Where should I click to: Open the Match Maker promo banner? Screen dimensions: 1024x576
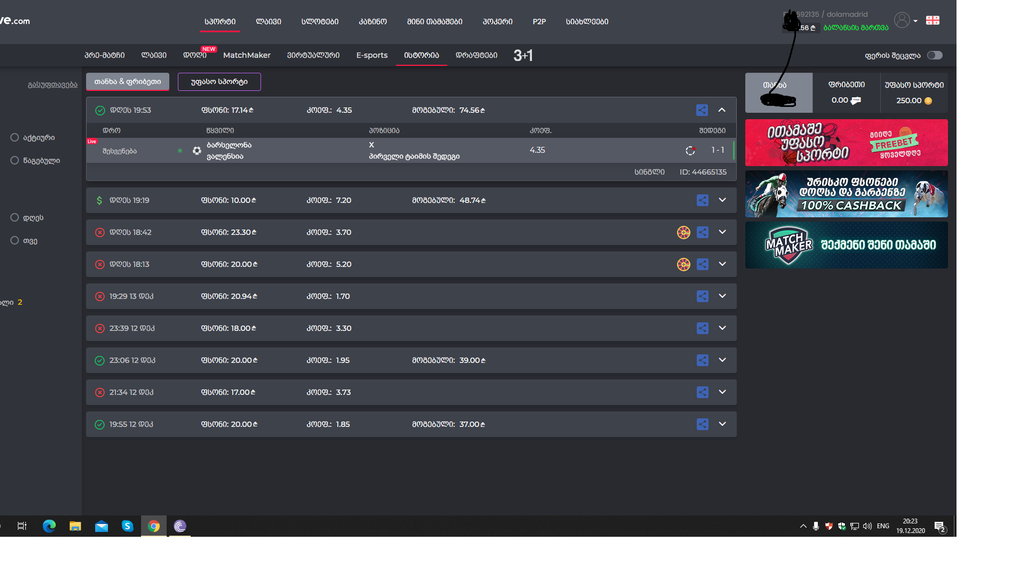pyautogui.click(x=846, y=245)
